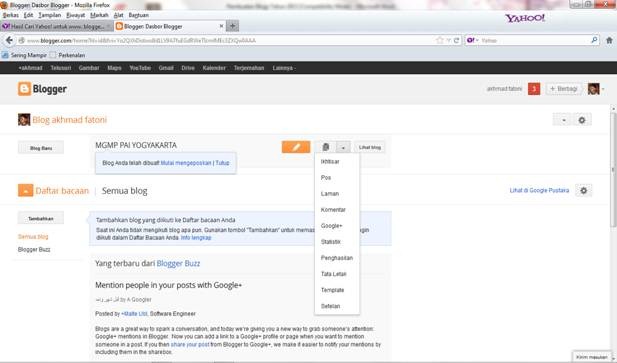Viewport: 617px width, 363px height.
Task: Click the Kirim masukan feedback button
Action: [592, 357]
